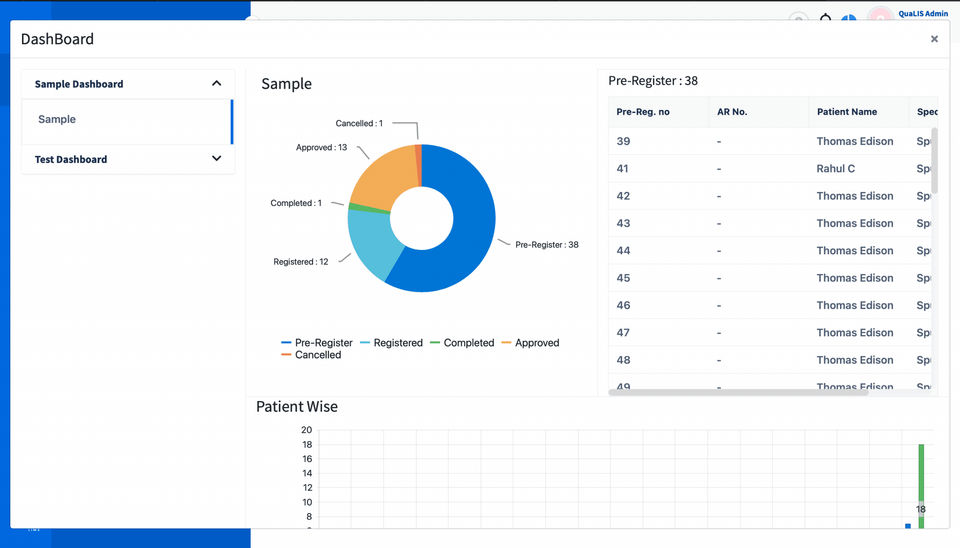This screenshot has height=548, width=960.
Task: Click Thomas Edison in row 48
Action: (855, 360)
